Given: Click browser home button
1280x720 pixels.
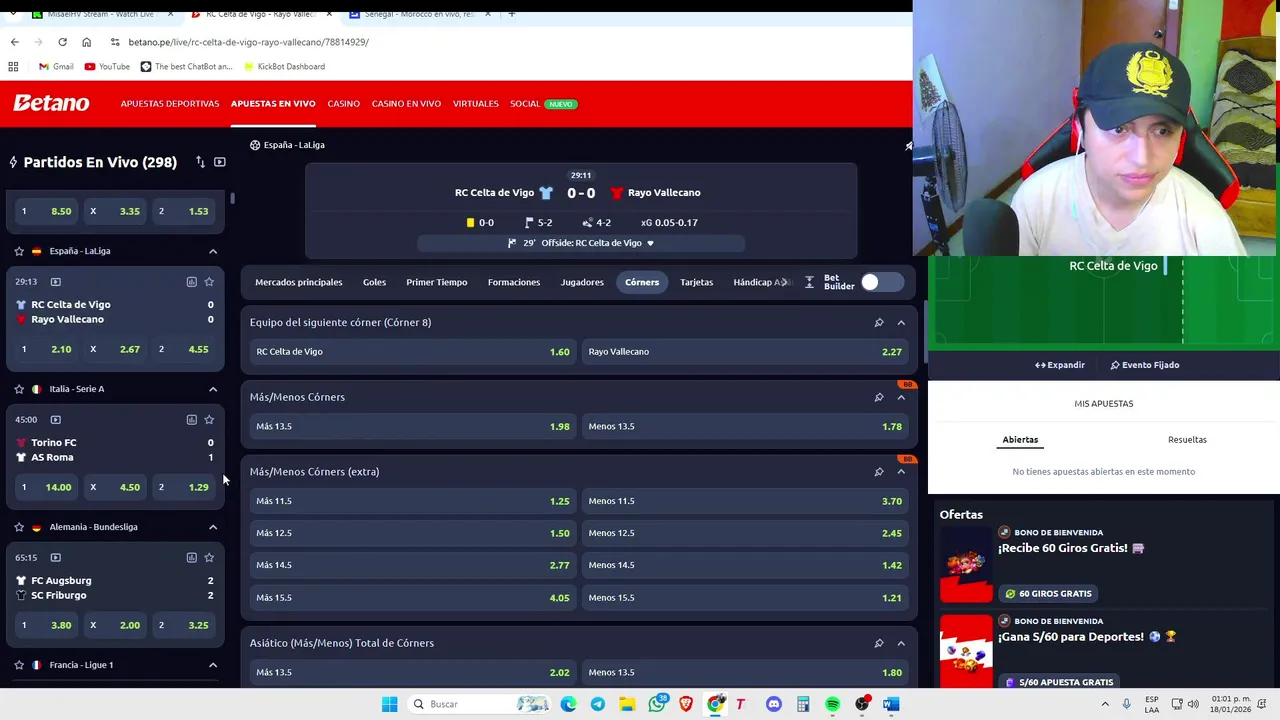Looking at the screenshot, I should [86, 42].
